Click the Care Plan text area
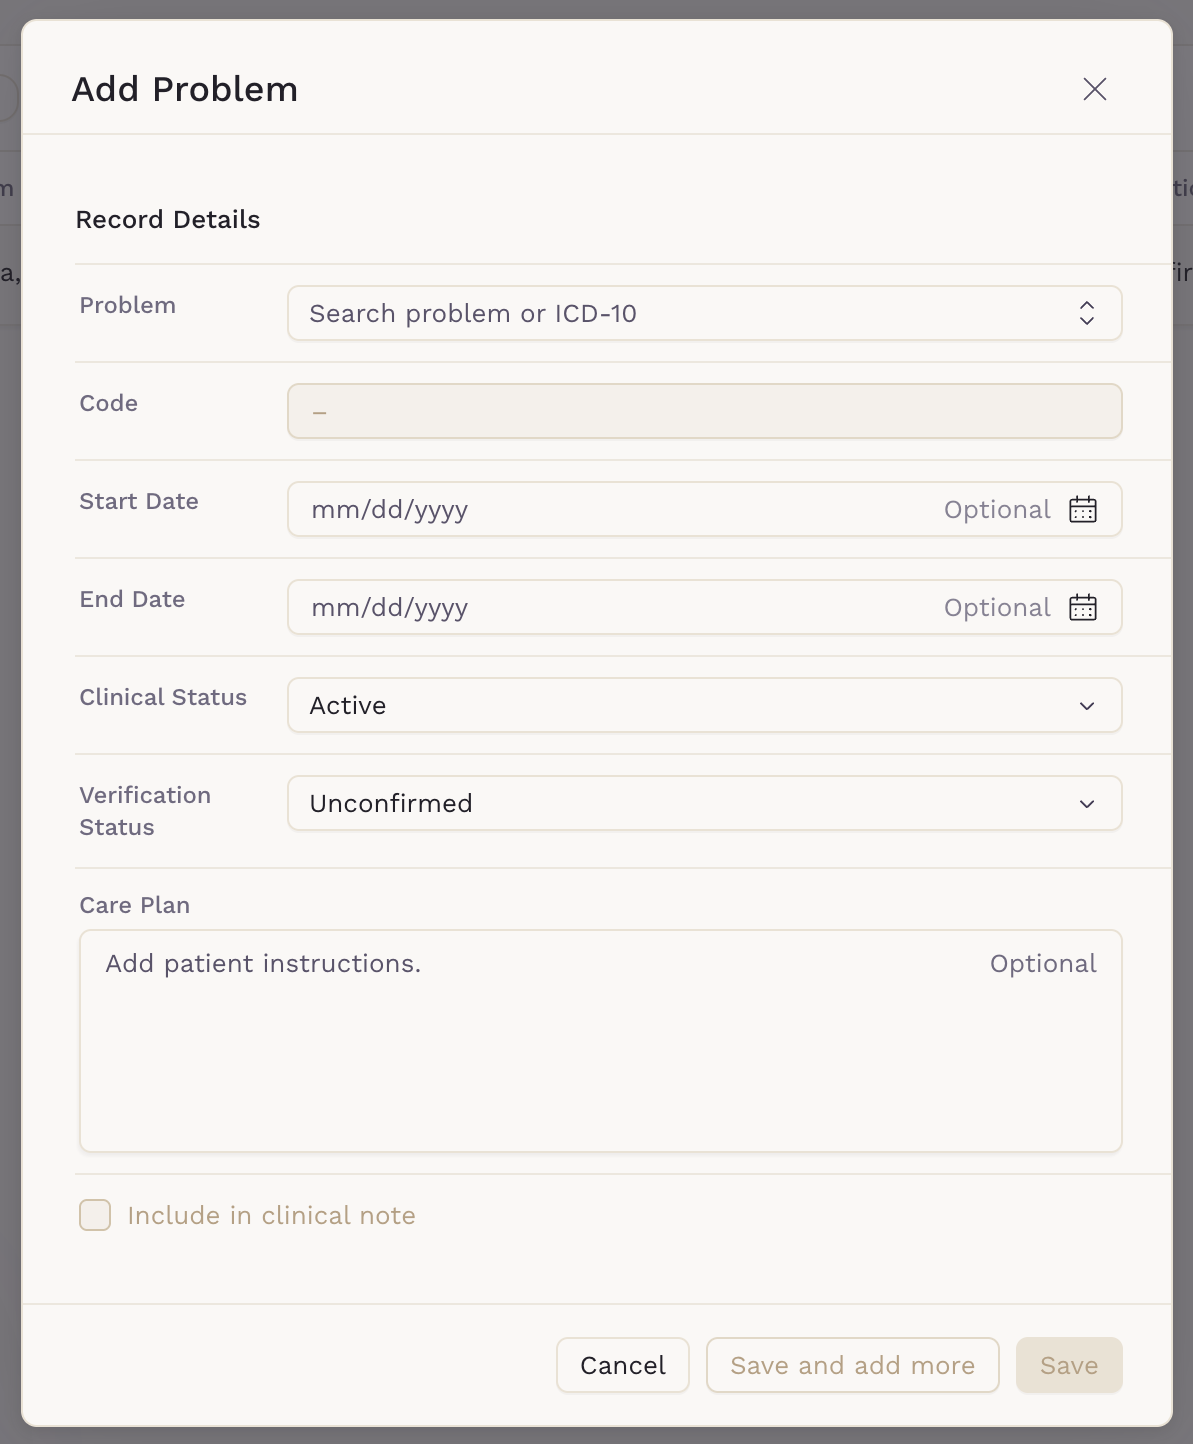This screenshot has height=1444, width=1193. [x=600, y=1041]
